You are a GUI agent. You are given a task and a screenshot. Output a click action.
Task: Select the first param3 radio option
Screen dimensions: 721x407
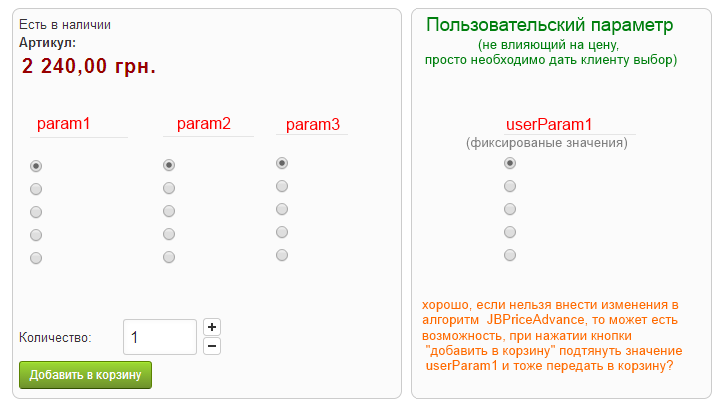[x=282, y=163]
